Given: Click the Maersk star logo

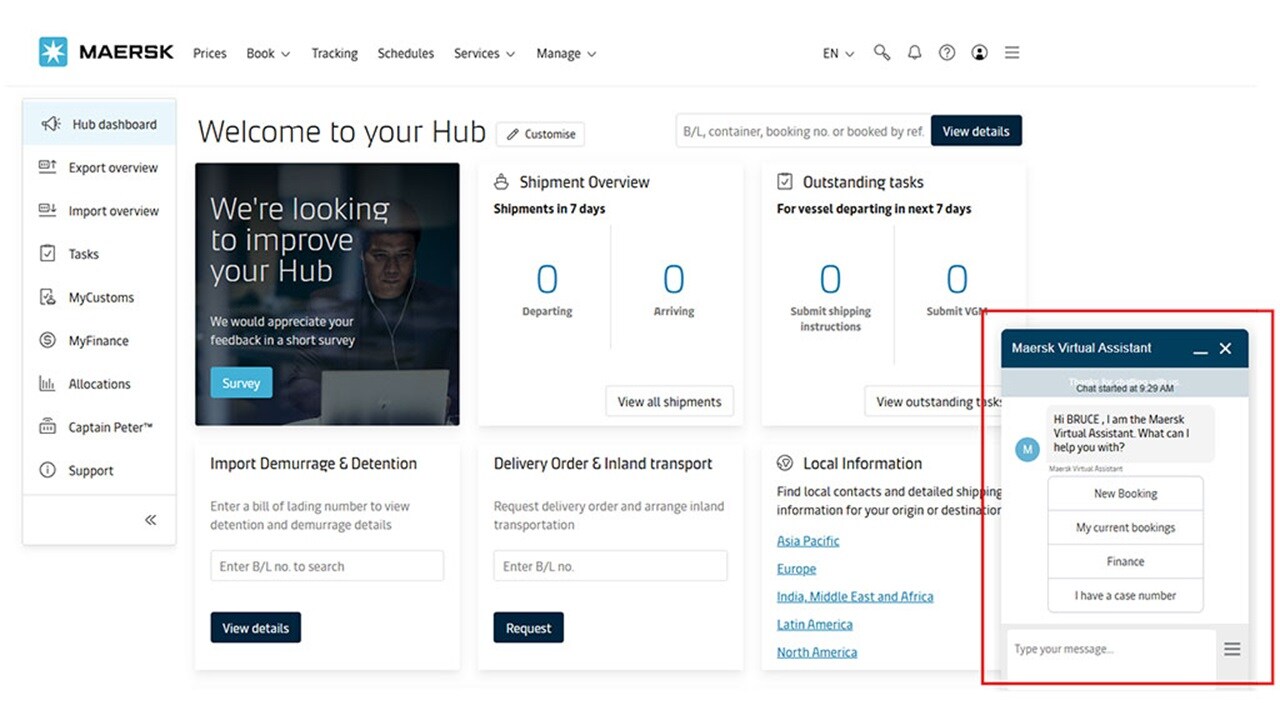Looking at the screenshot, I should pyautogui.click(x=53, y=52).
